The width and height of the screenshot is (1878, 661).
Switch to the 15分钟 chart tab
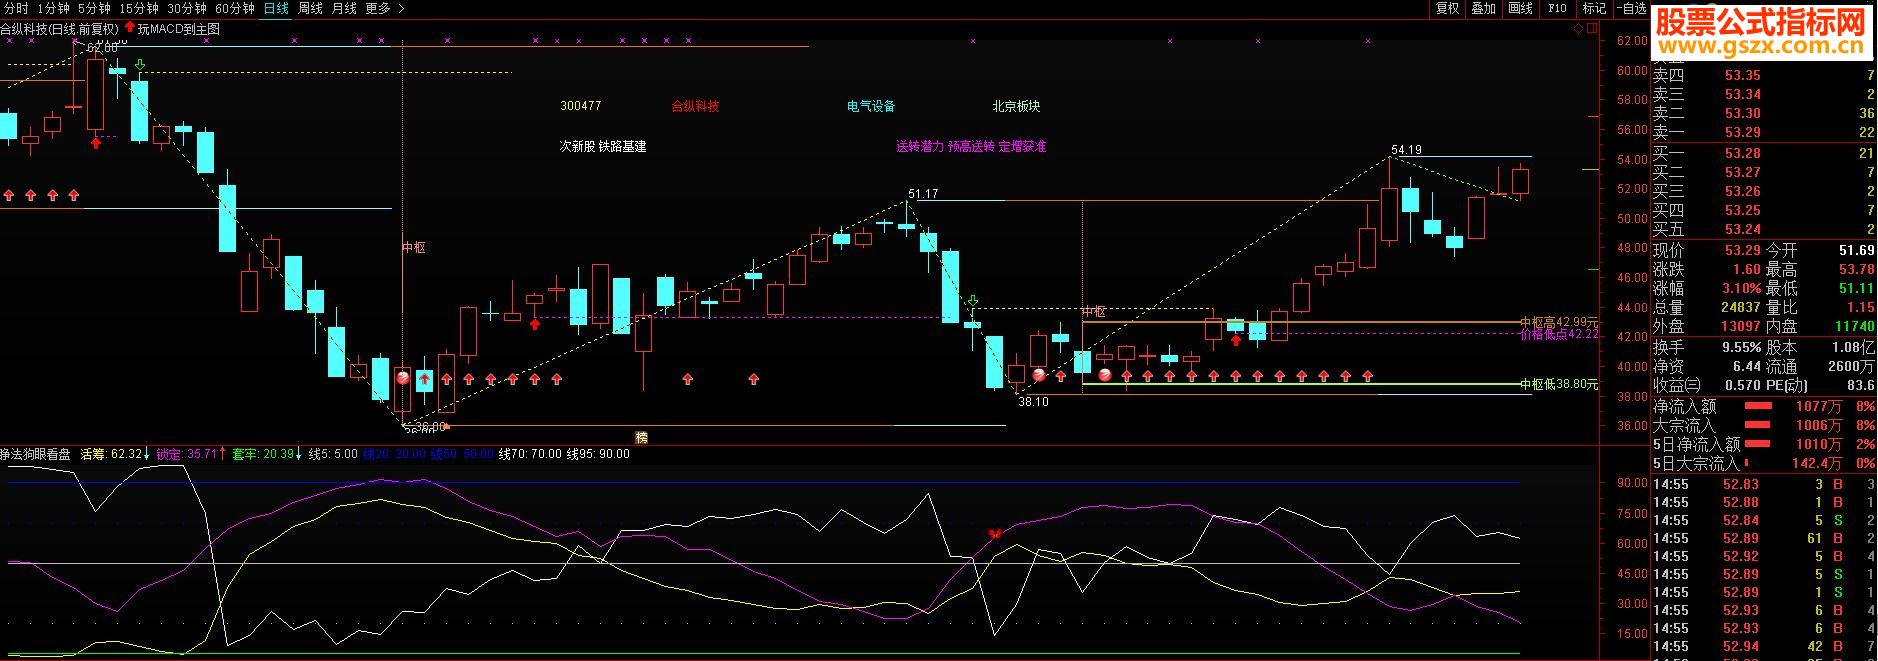click(139, 8)
